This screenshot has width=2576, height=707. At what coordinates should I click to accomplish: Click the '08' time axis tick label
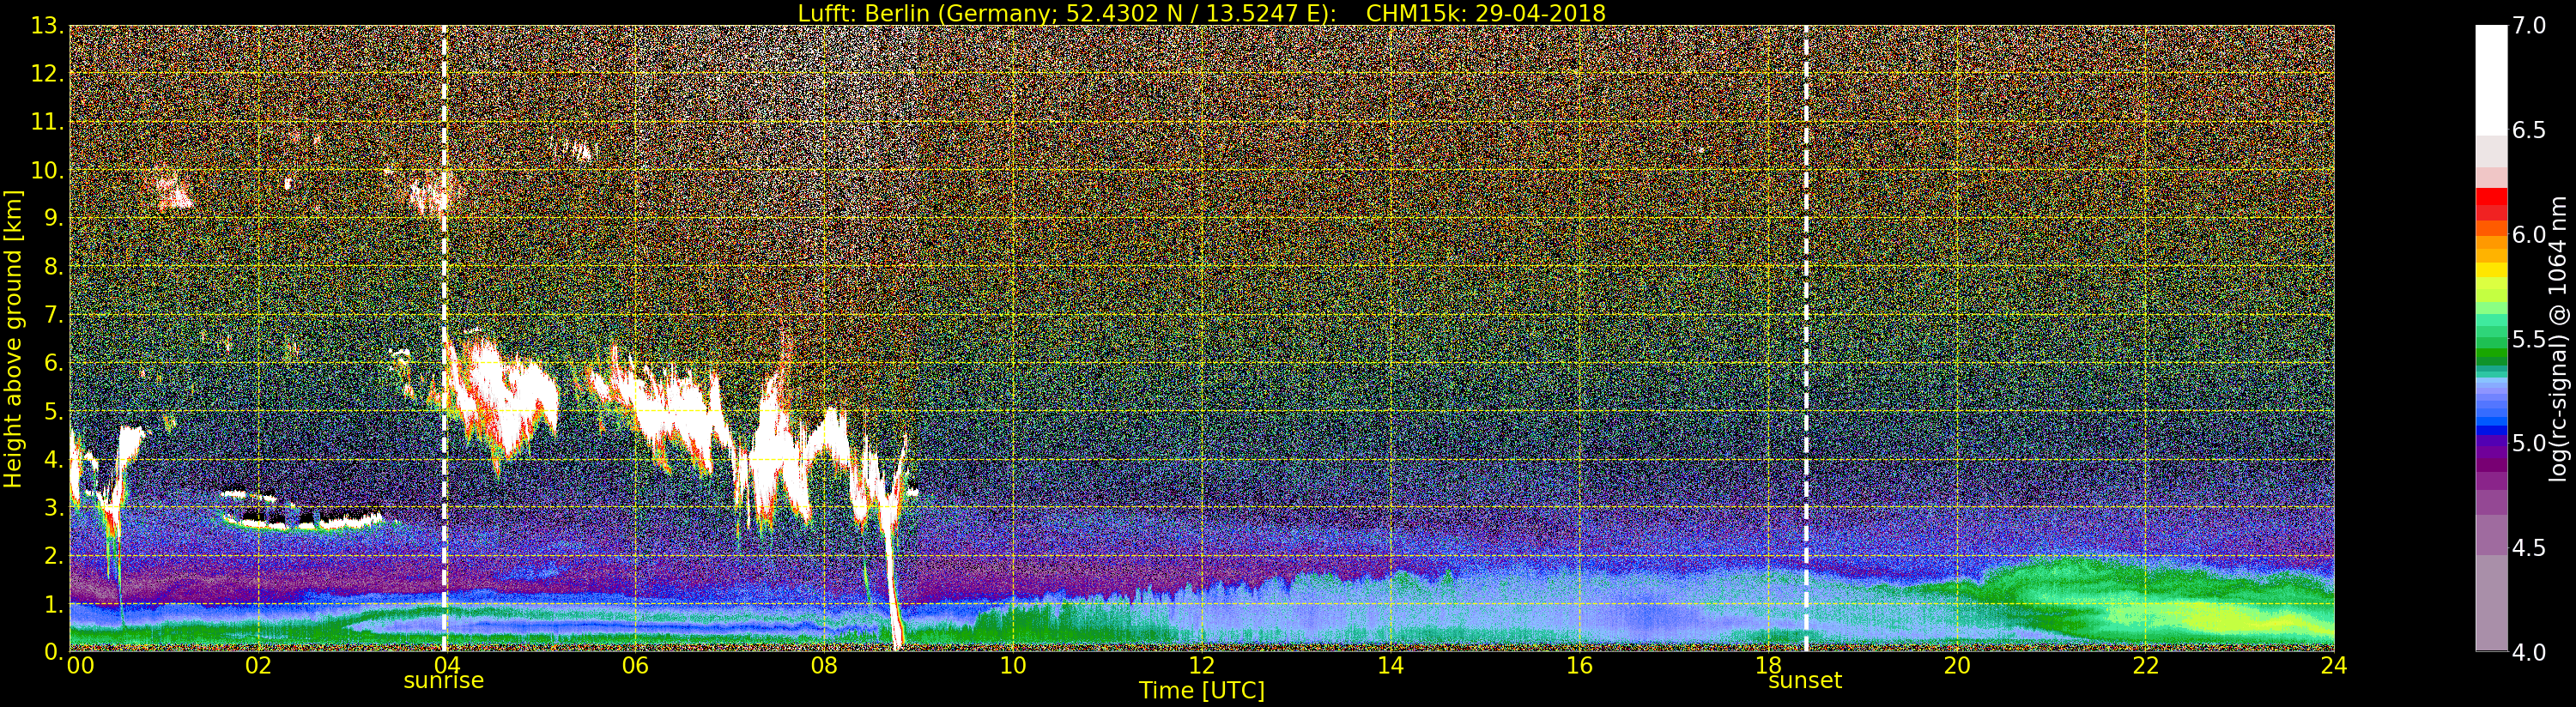point(824,665)
